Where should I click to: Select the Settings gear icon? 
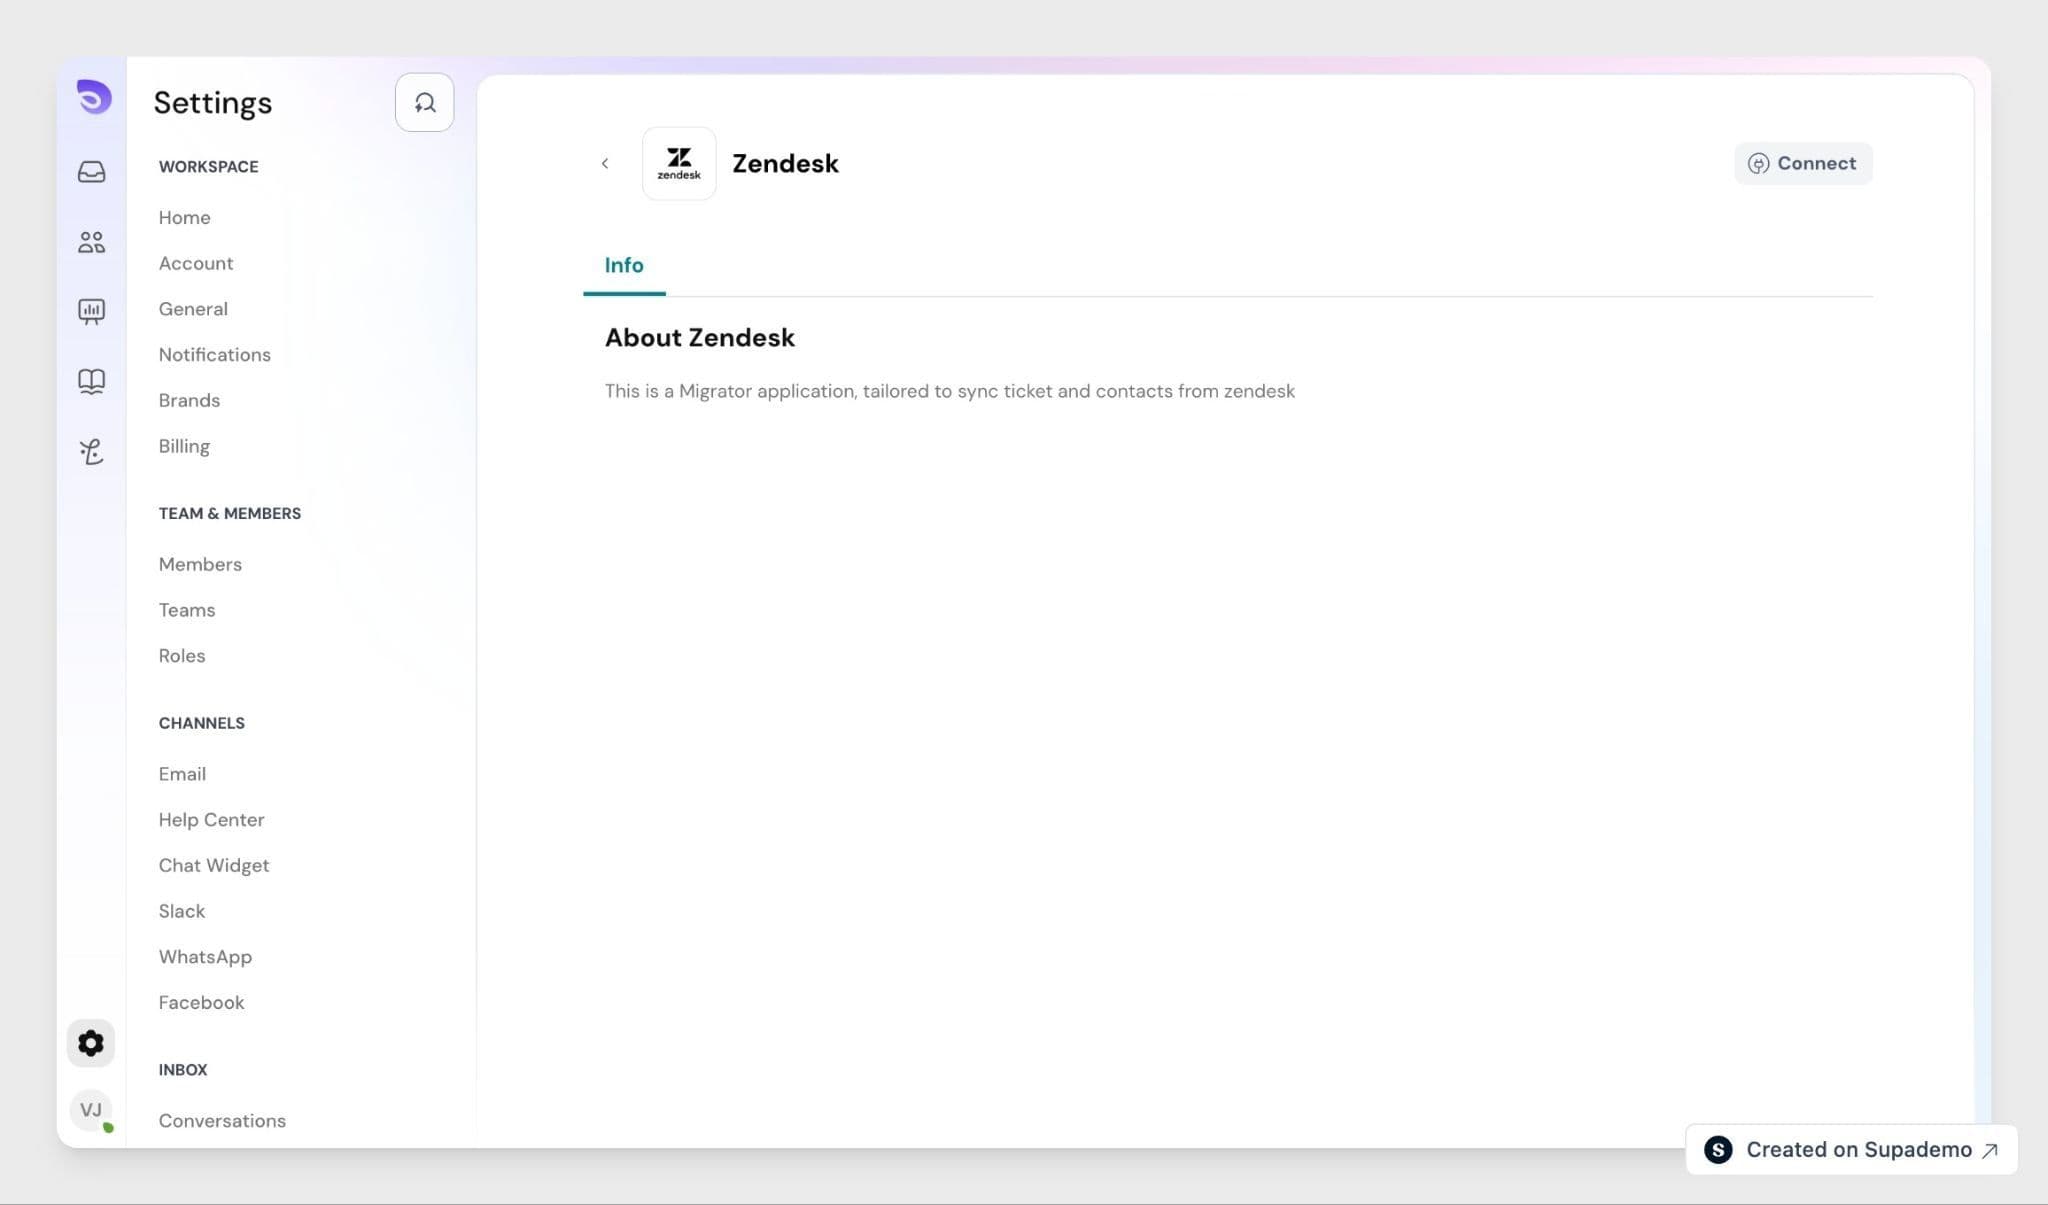coord(91,1043)
